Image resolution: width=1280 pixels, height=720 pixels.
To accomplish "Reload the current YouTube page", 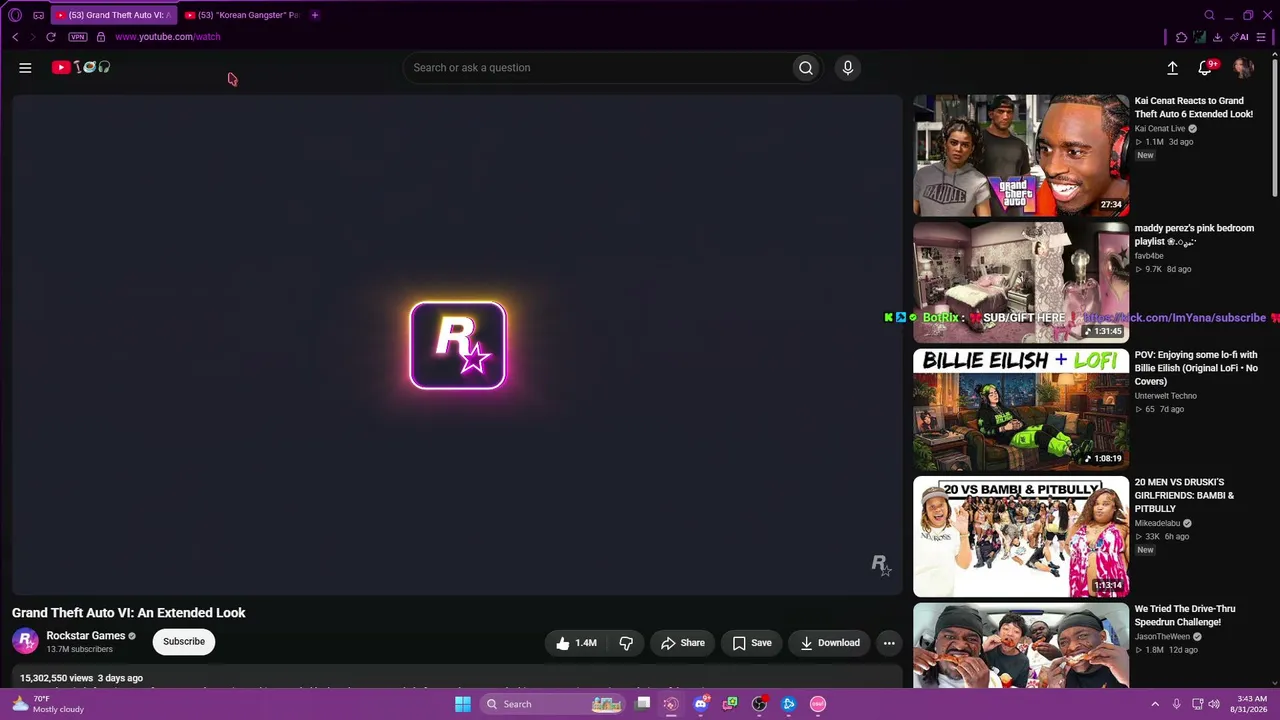I will (51, 37).
